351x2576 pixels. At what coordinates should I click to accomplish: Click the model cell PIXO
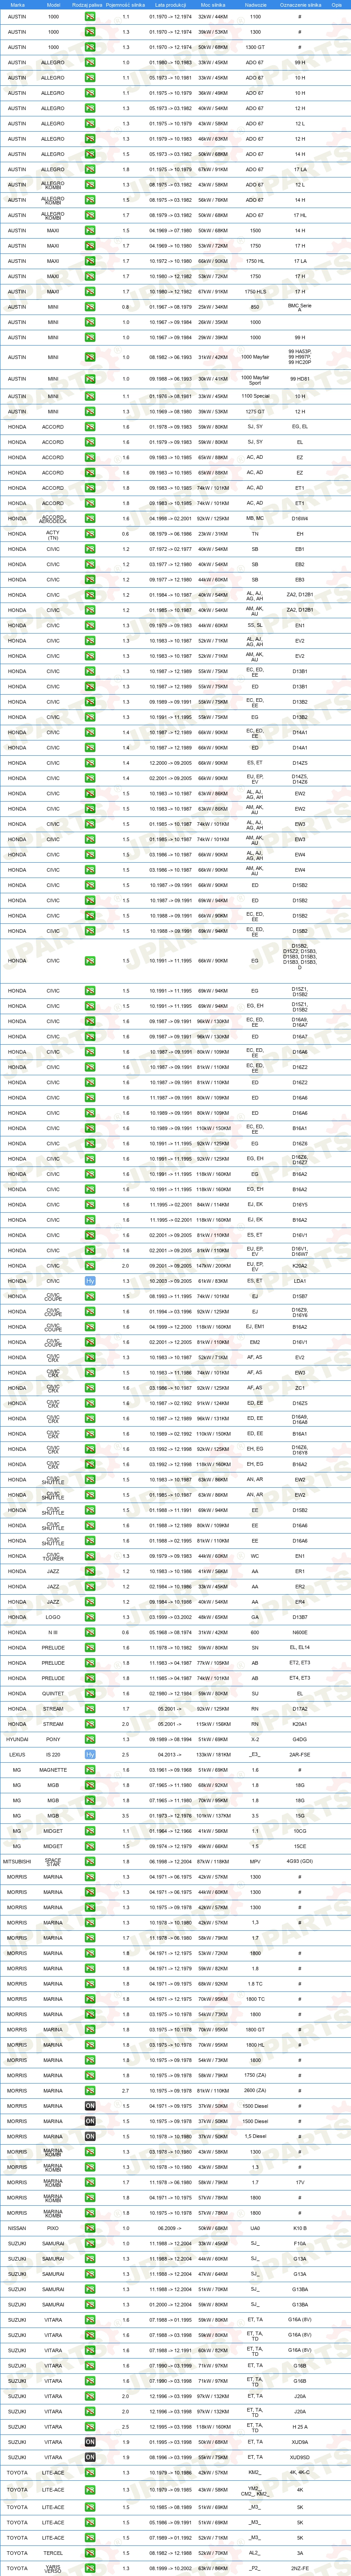click(53, 2228)
